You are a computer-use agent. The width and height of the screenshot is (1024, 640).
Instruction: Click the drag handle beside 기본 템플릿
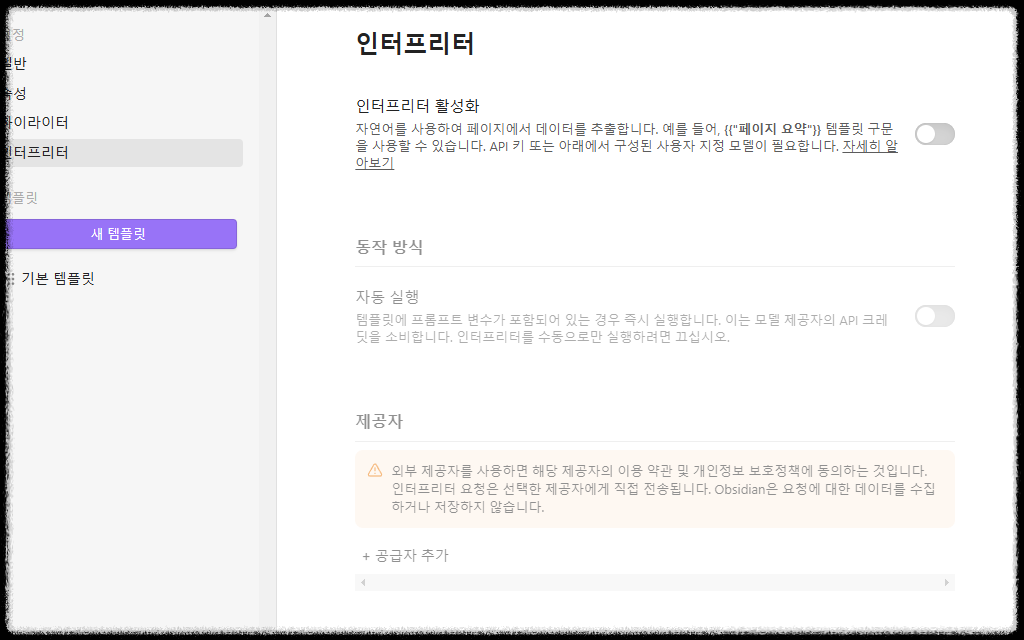pyautogui.click(x=10, y=279)
